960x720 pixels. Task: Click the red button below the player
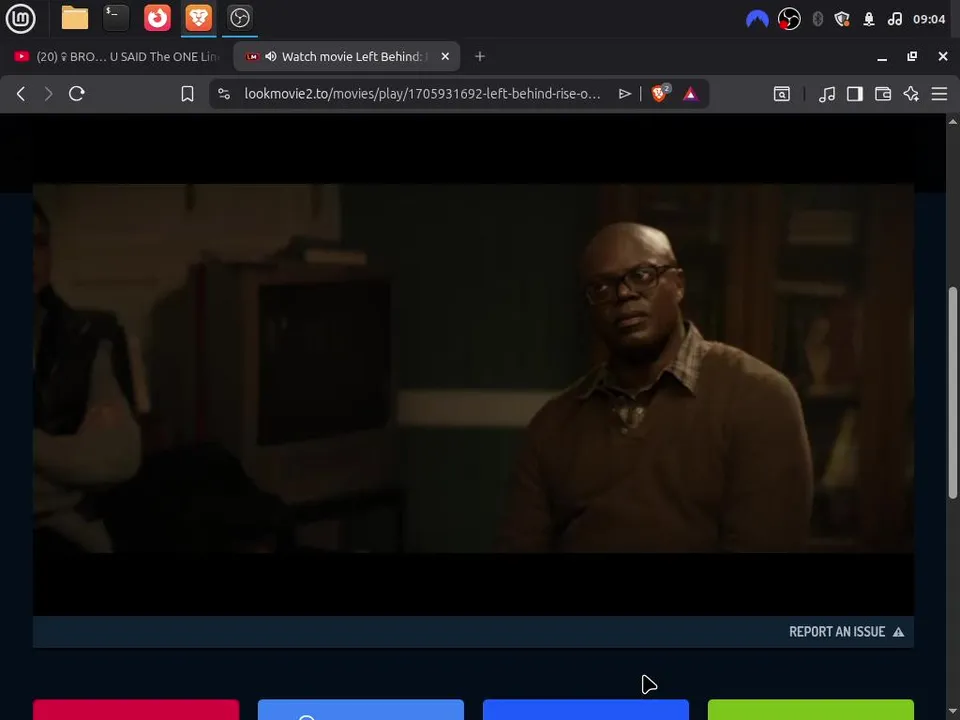(x=136, y=710)
